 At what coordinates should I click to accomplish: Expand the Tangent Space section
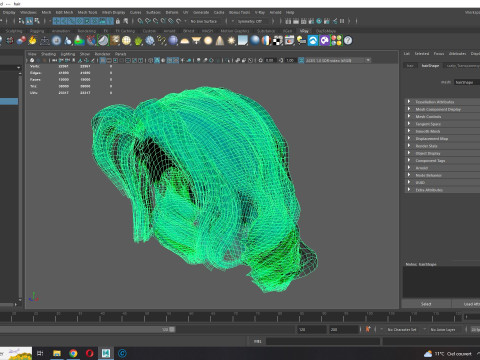(x=442, y=124)
